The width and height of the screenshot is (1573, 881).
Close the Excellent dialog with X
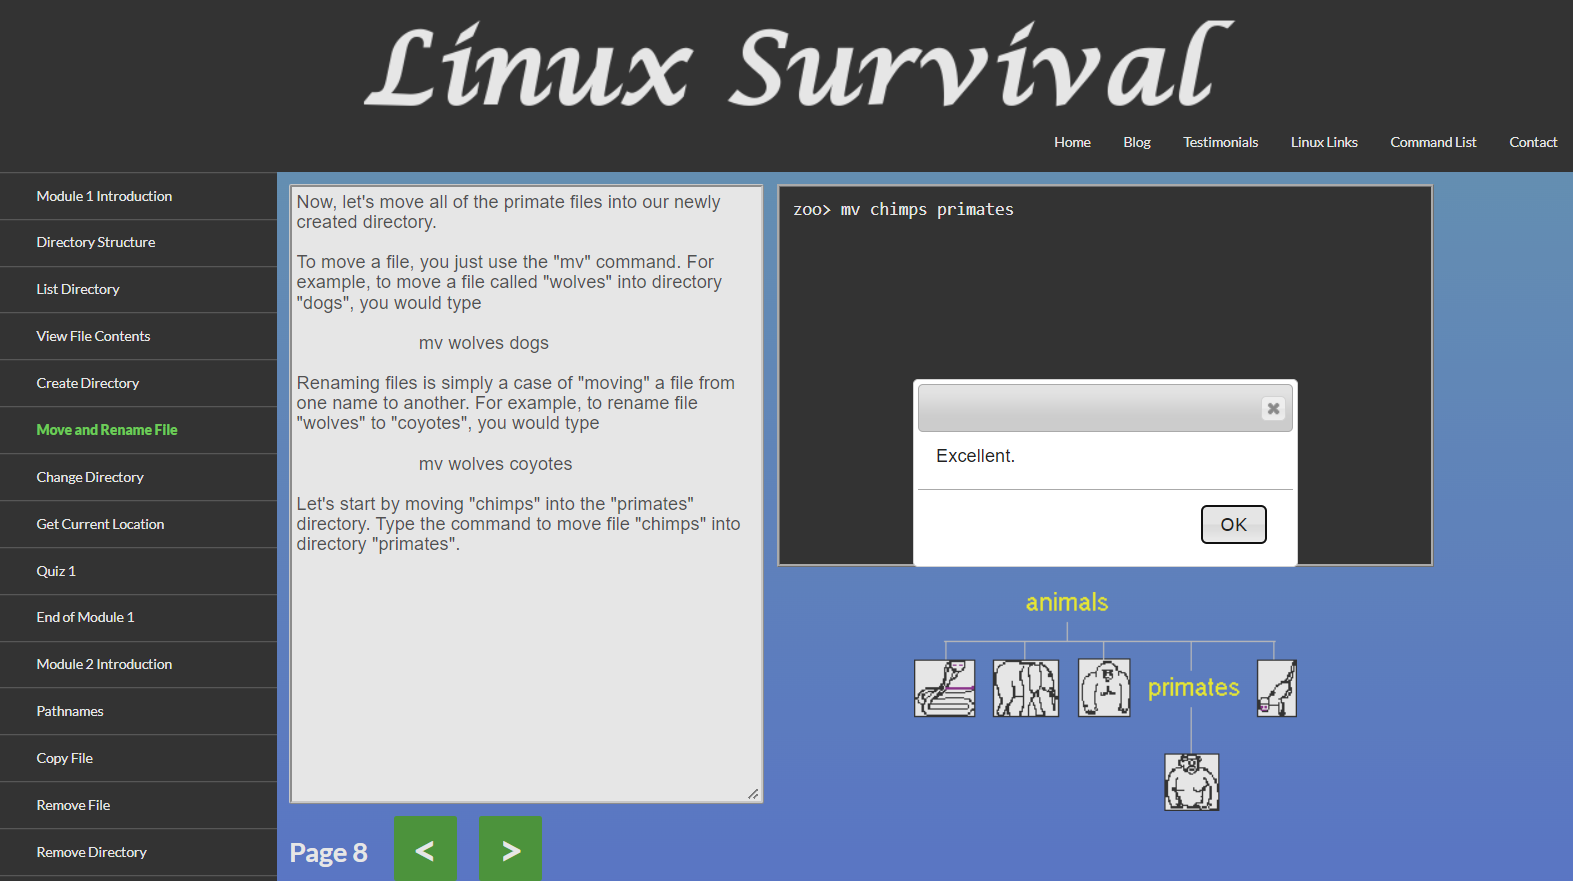pyautogui.click(x=1273, y=408)
